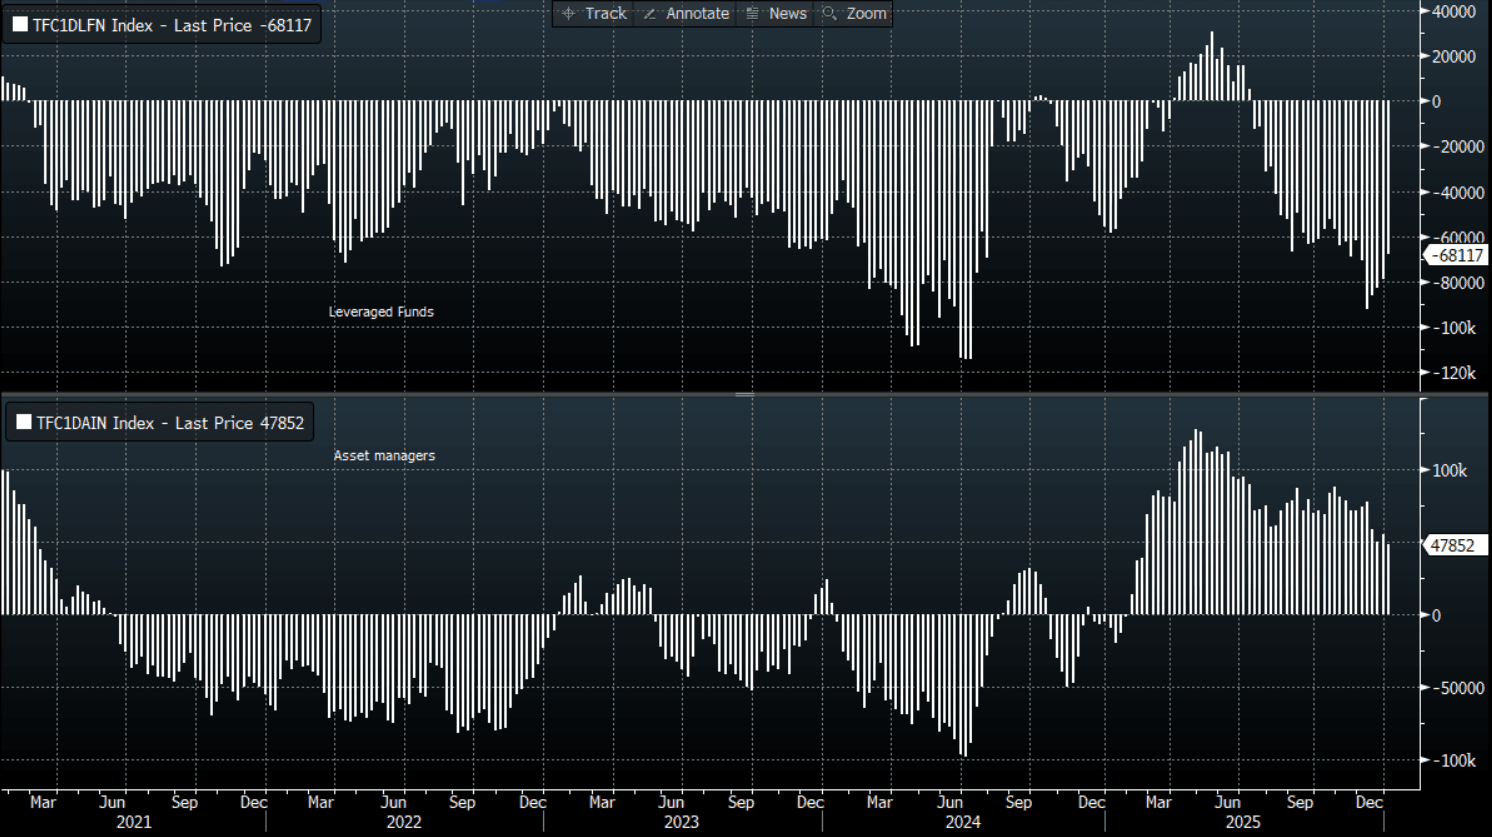The height and width of the screenshot is (837, 1492).
Task: Click the 2023 year label on time axis
Action: [681, 822]
